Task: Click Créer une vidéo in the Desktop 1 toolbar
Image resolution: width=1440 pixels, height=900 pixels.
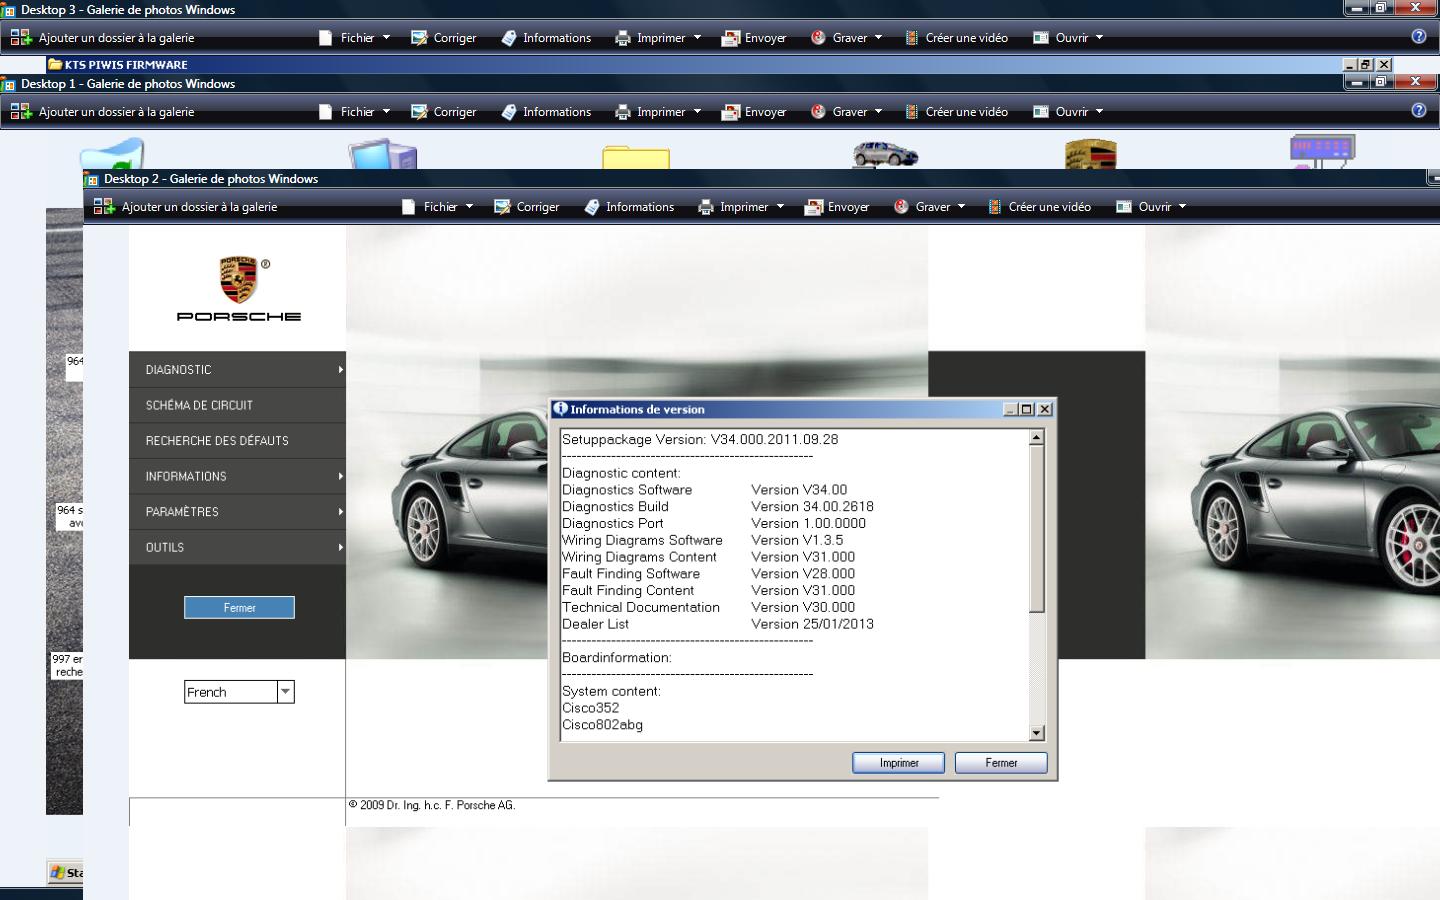Action: [x=956, y=112]
